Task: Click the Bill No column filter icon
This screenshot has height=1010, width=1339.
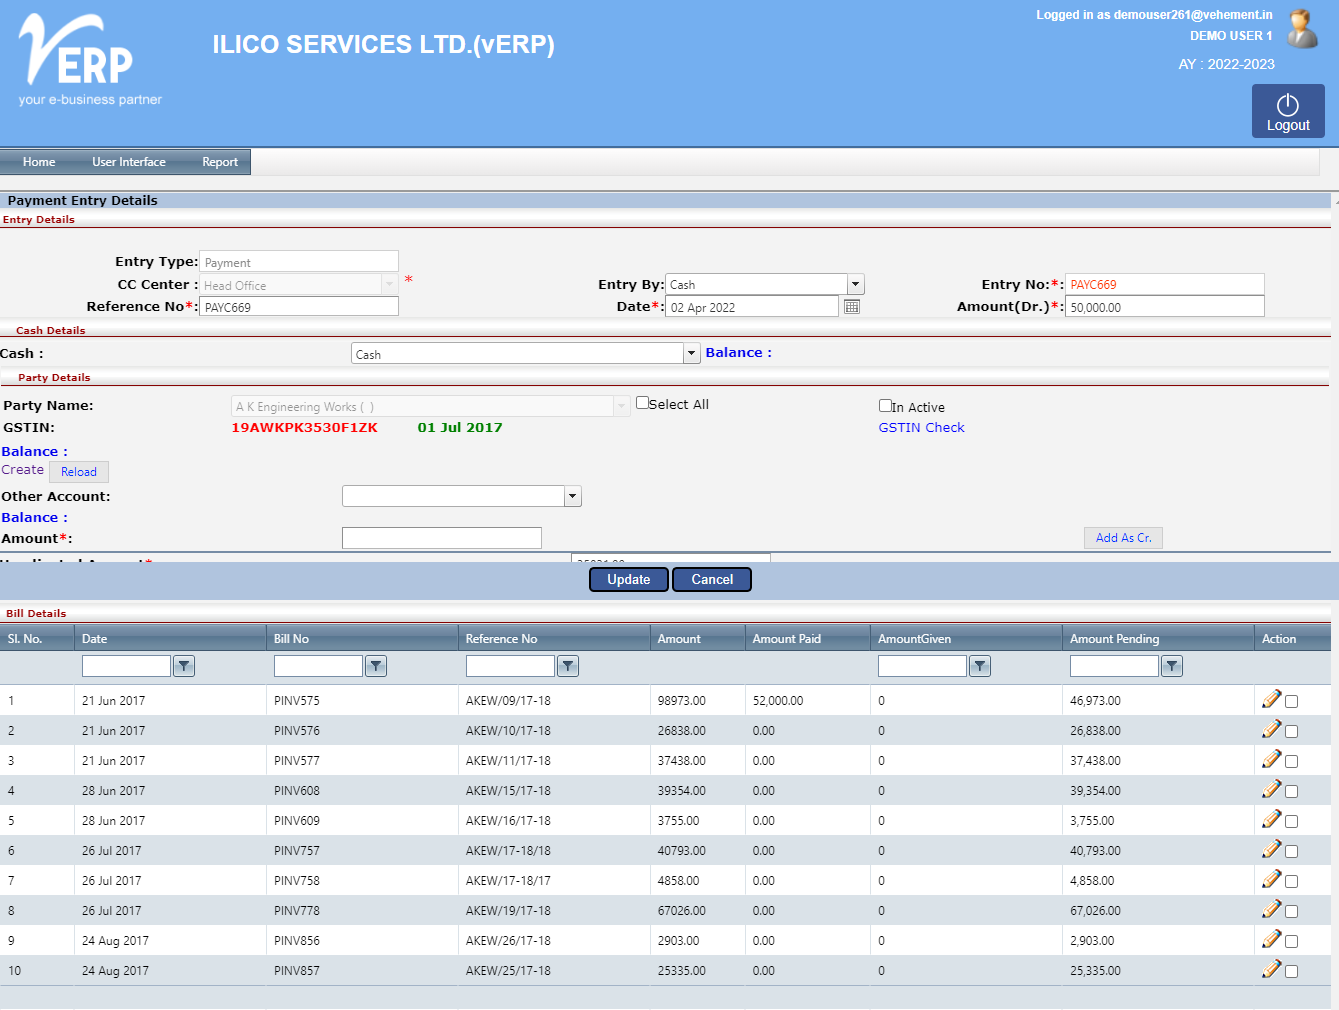Action: pos(376,666)
